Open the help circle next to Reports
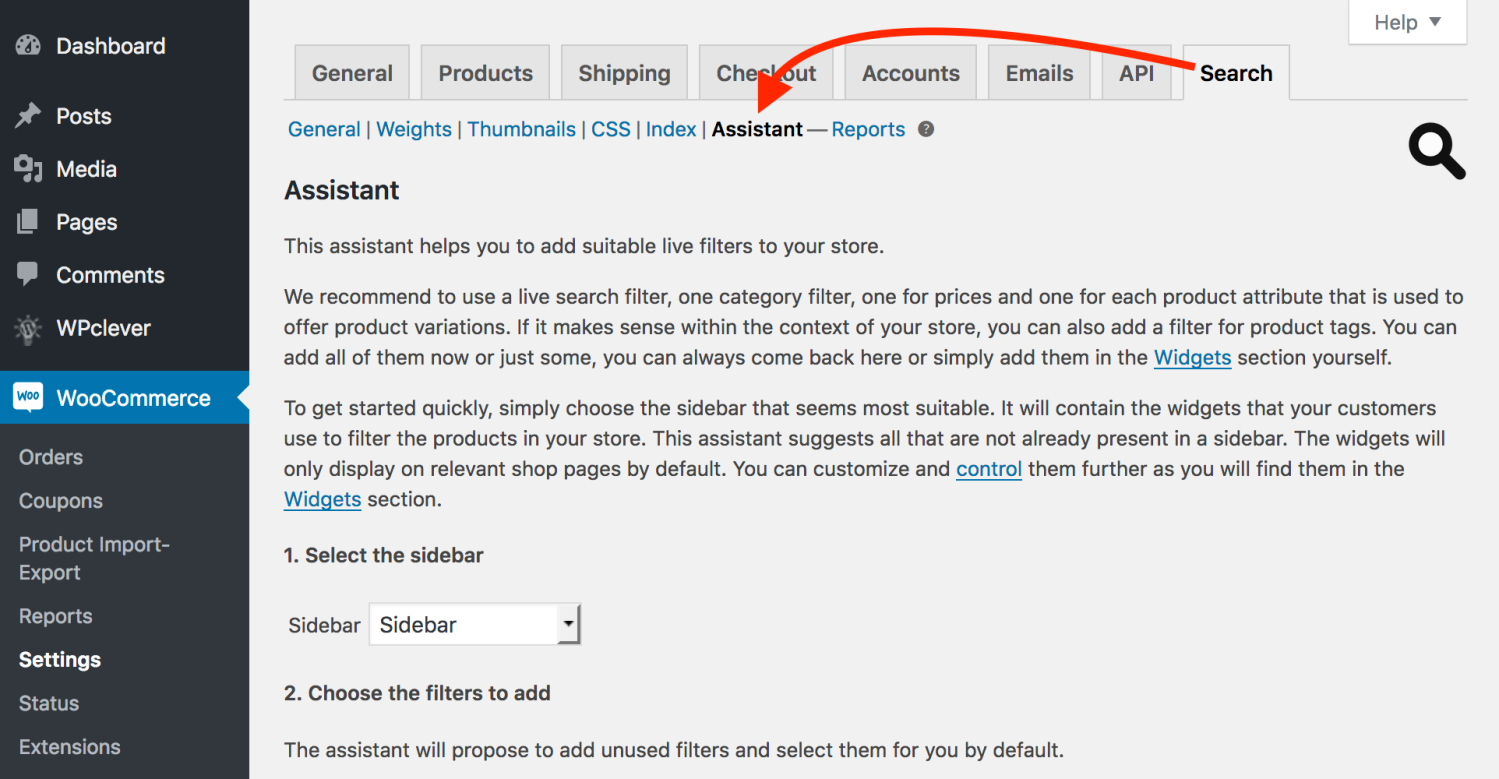This screenshot has width=1499, height=779. tap(925, 129)
